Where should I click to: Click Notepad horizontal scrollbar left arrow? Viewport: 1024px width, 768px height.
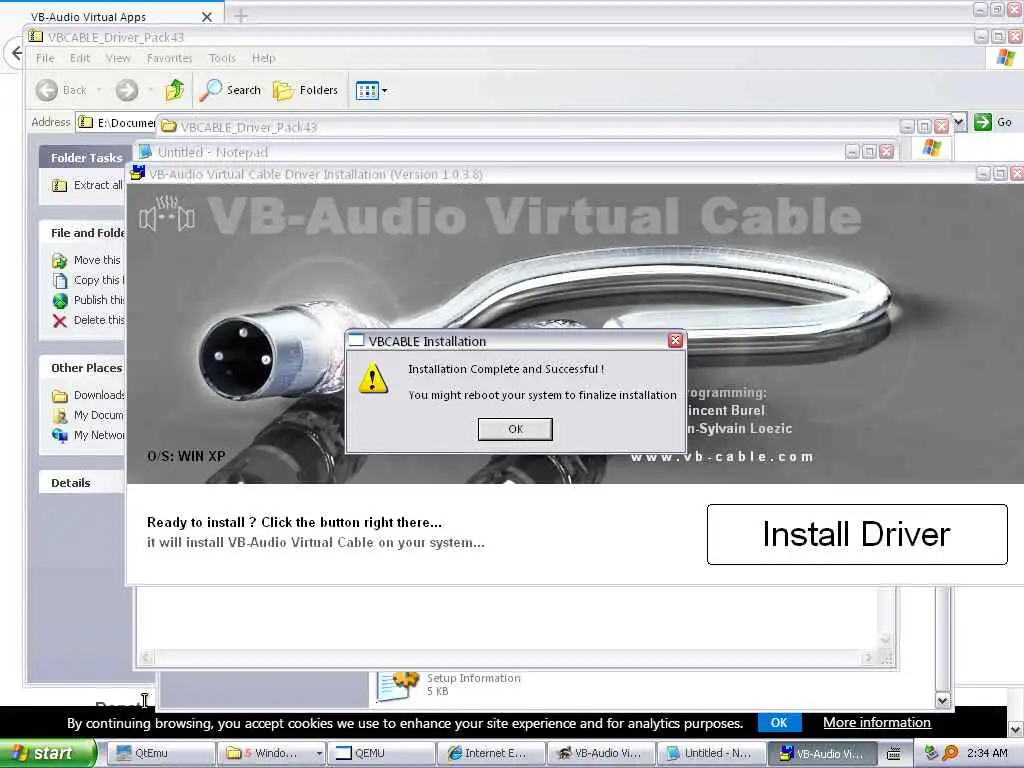[x=147, y=658]
